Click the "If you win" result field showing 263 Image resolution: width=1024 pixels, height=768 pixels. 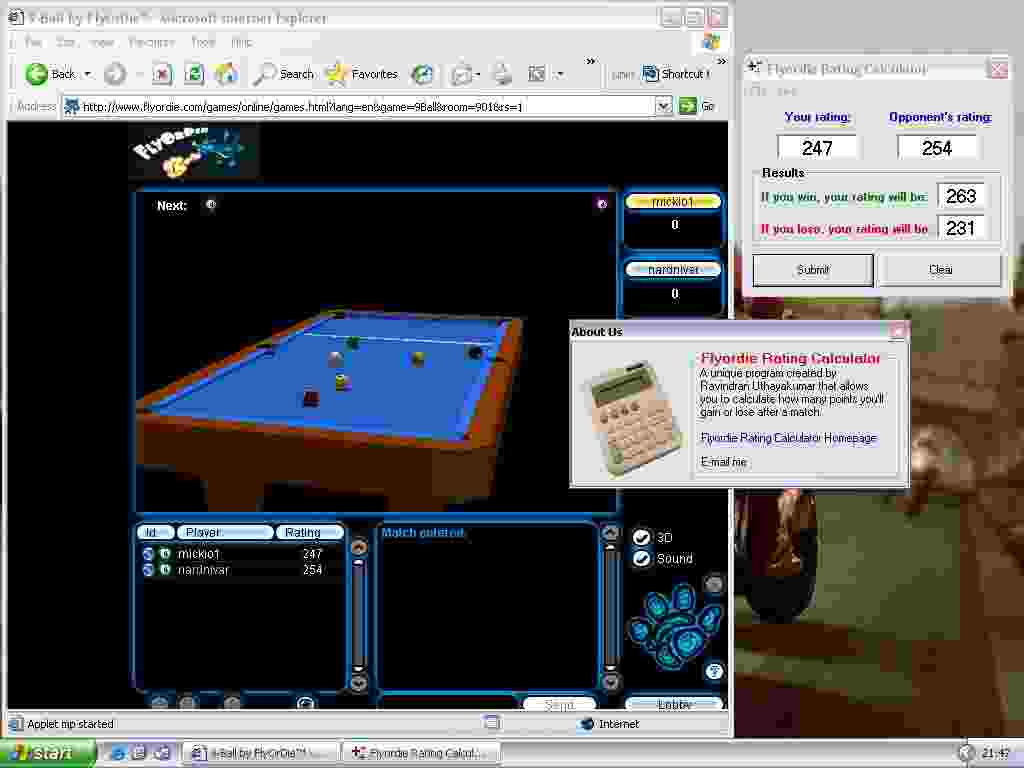[x=961, y=195]
